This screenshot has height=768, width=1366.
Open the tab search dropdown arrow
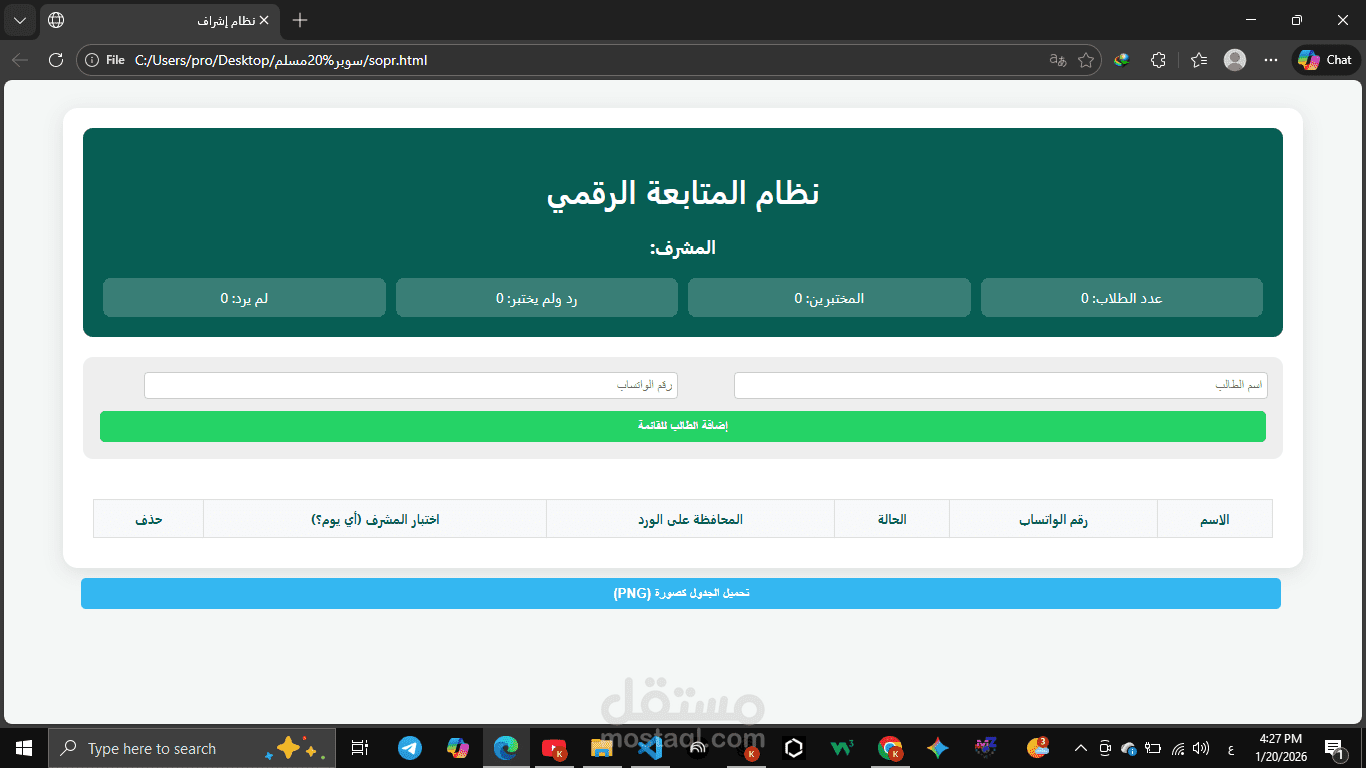click(x=19, y=19)
